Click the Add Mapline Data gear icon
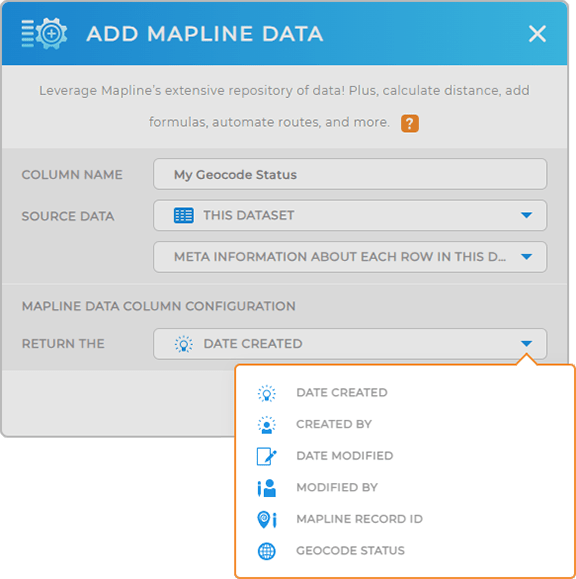The width and height of the screenshot is (576, 579). (x=44, y=34)
